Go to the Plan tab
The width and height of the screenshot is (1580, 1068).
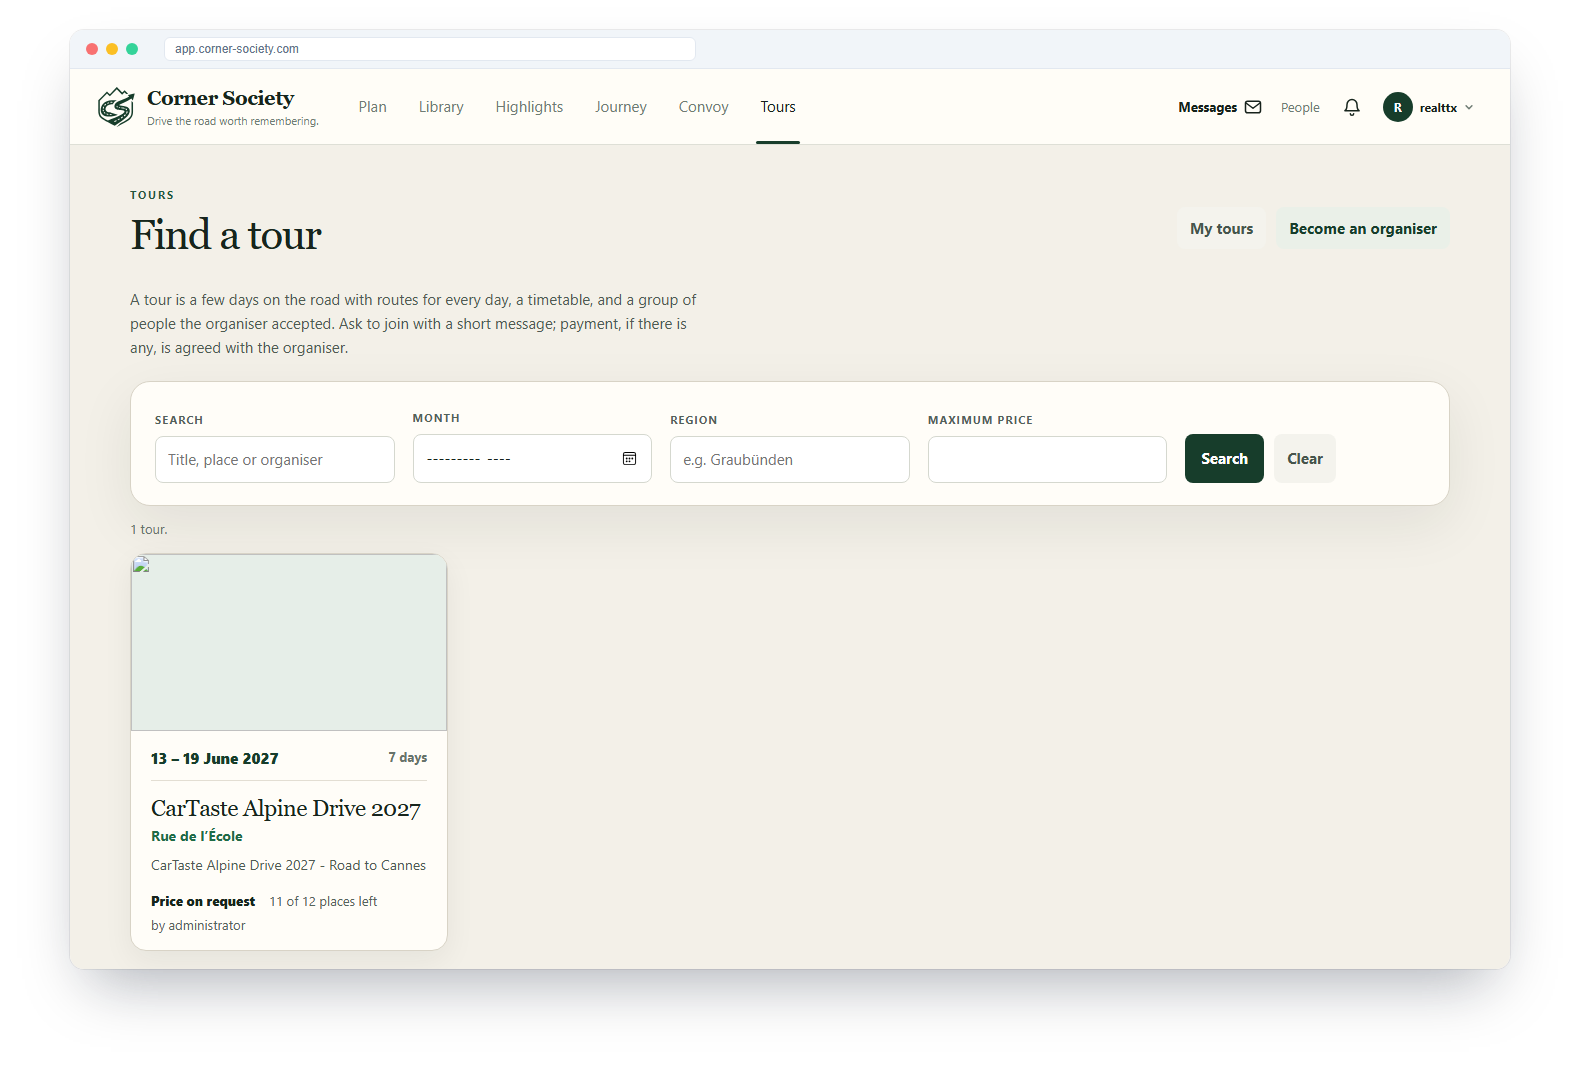click(x=373, y=107)
